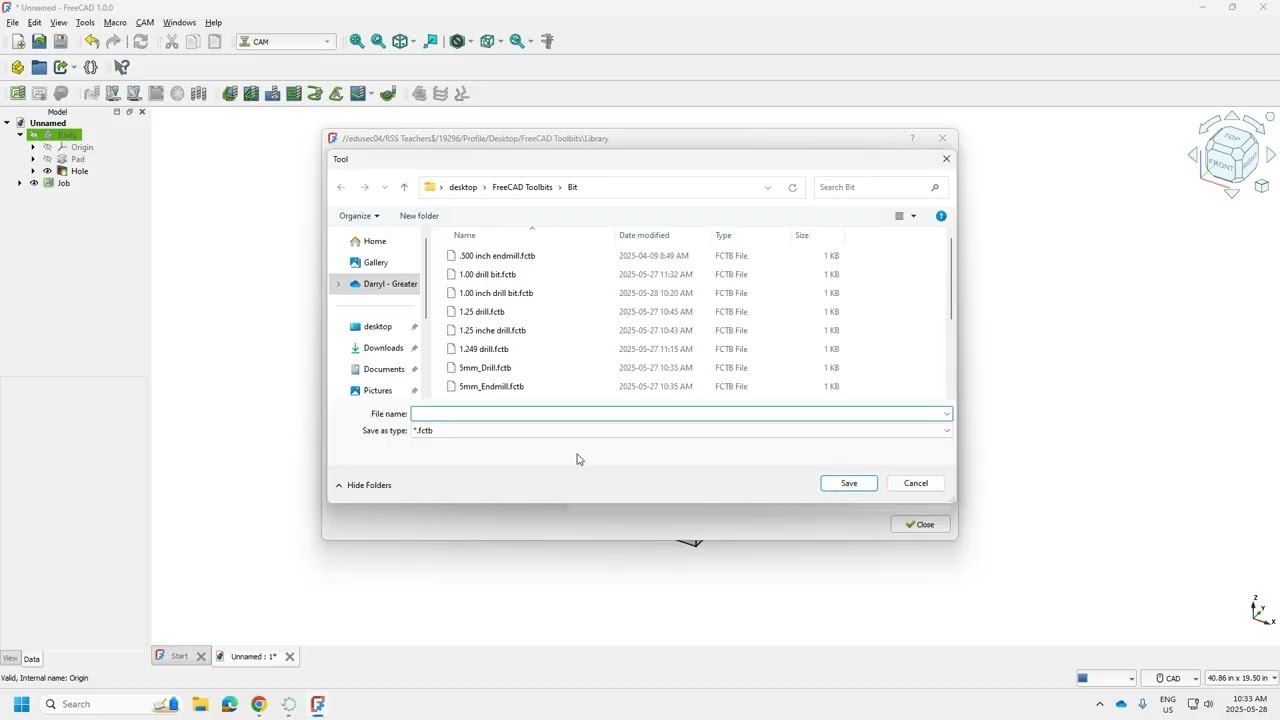The width and height of the screenshot is (1280, 720).
Task: Click the File name input field
Action: [681, 414]
